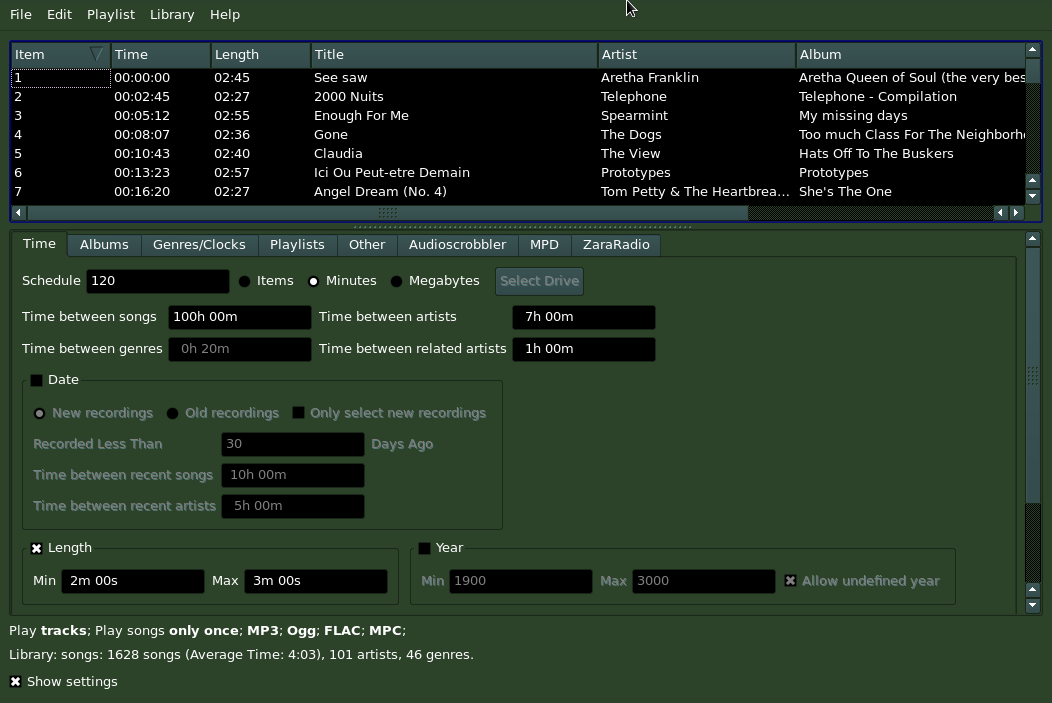Focus the Time between songs field
1052x703 pixels.
click(x=240, y=317)
